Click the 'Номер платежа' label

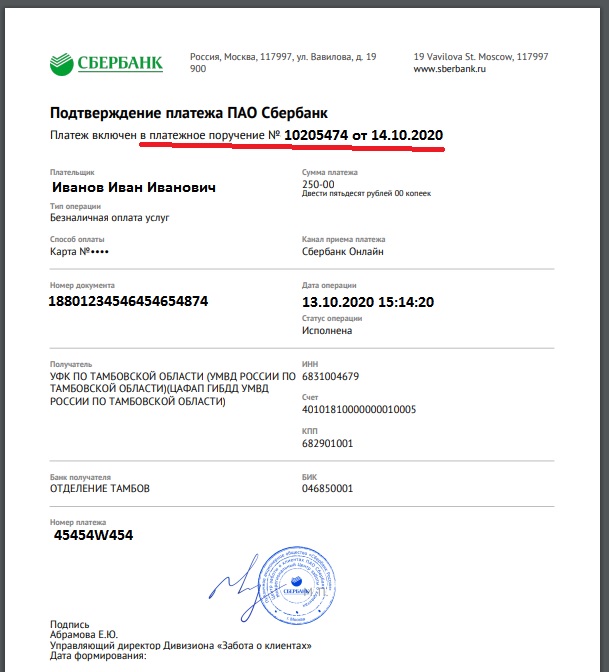pyautogui.click(x=78, y=522)
